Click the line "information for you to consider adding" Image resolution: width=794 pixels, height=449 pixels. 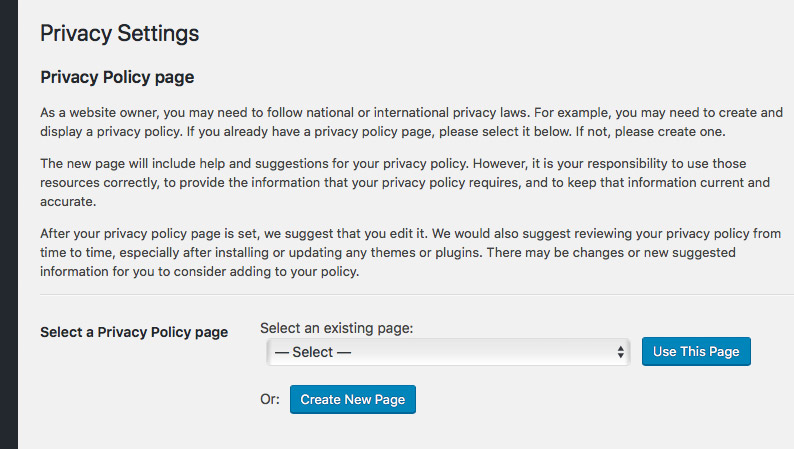pyautogui.click(x=200, y=271)
